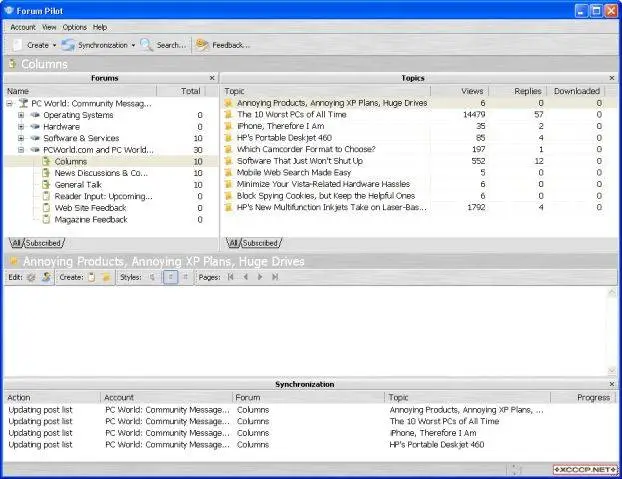Open the Synchronization dropdown arrow

pyautogui.click(x=133, y=46)
